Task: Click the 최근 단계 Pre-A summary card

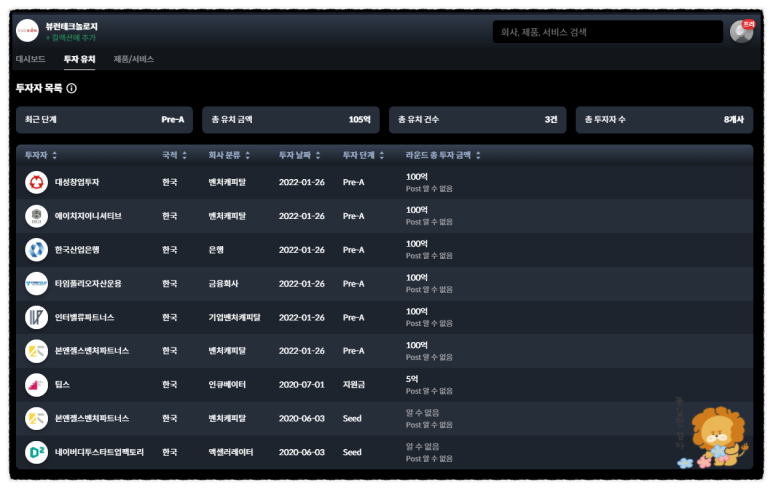Action: point(105,120)
